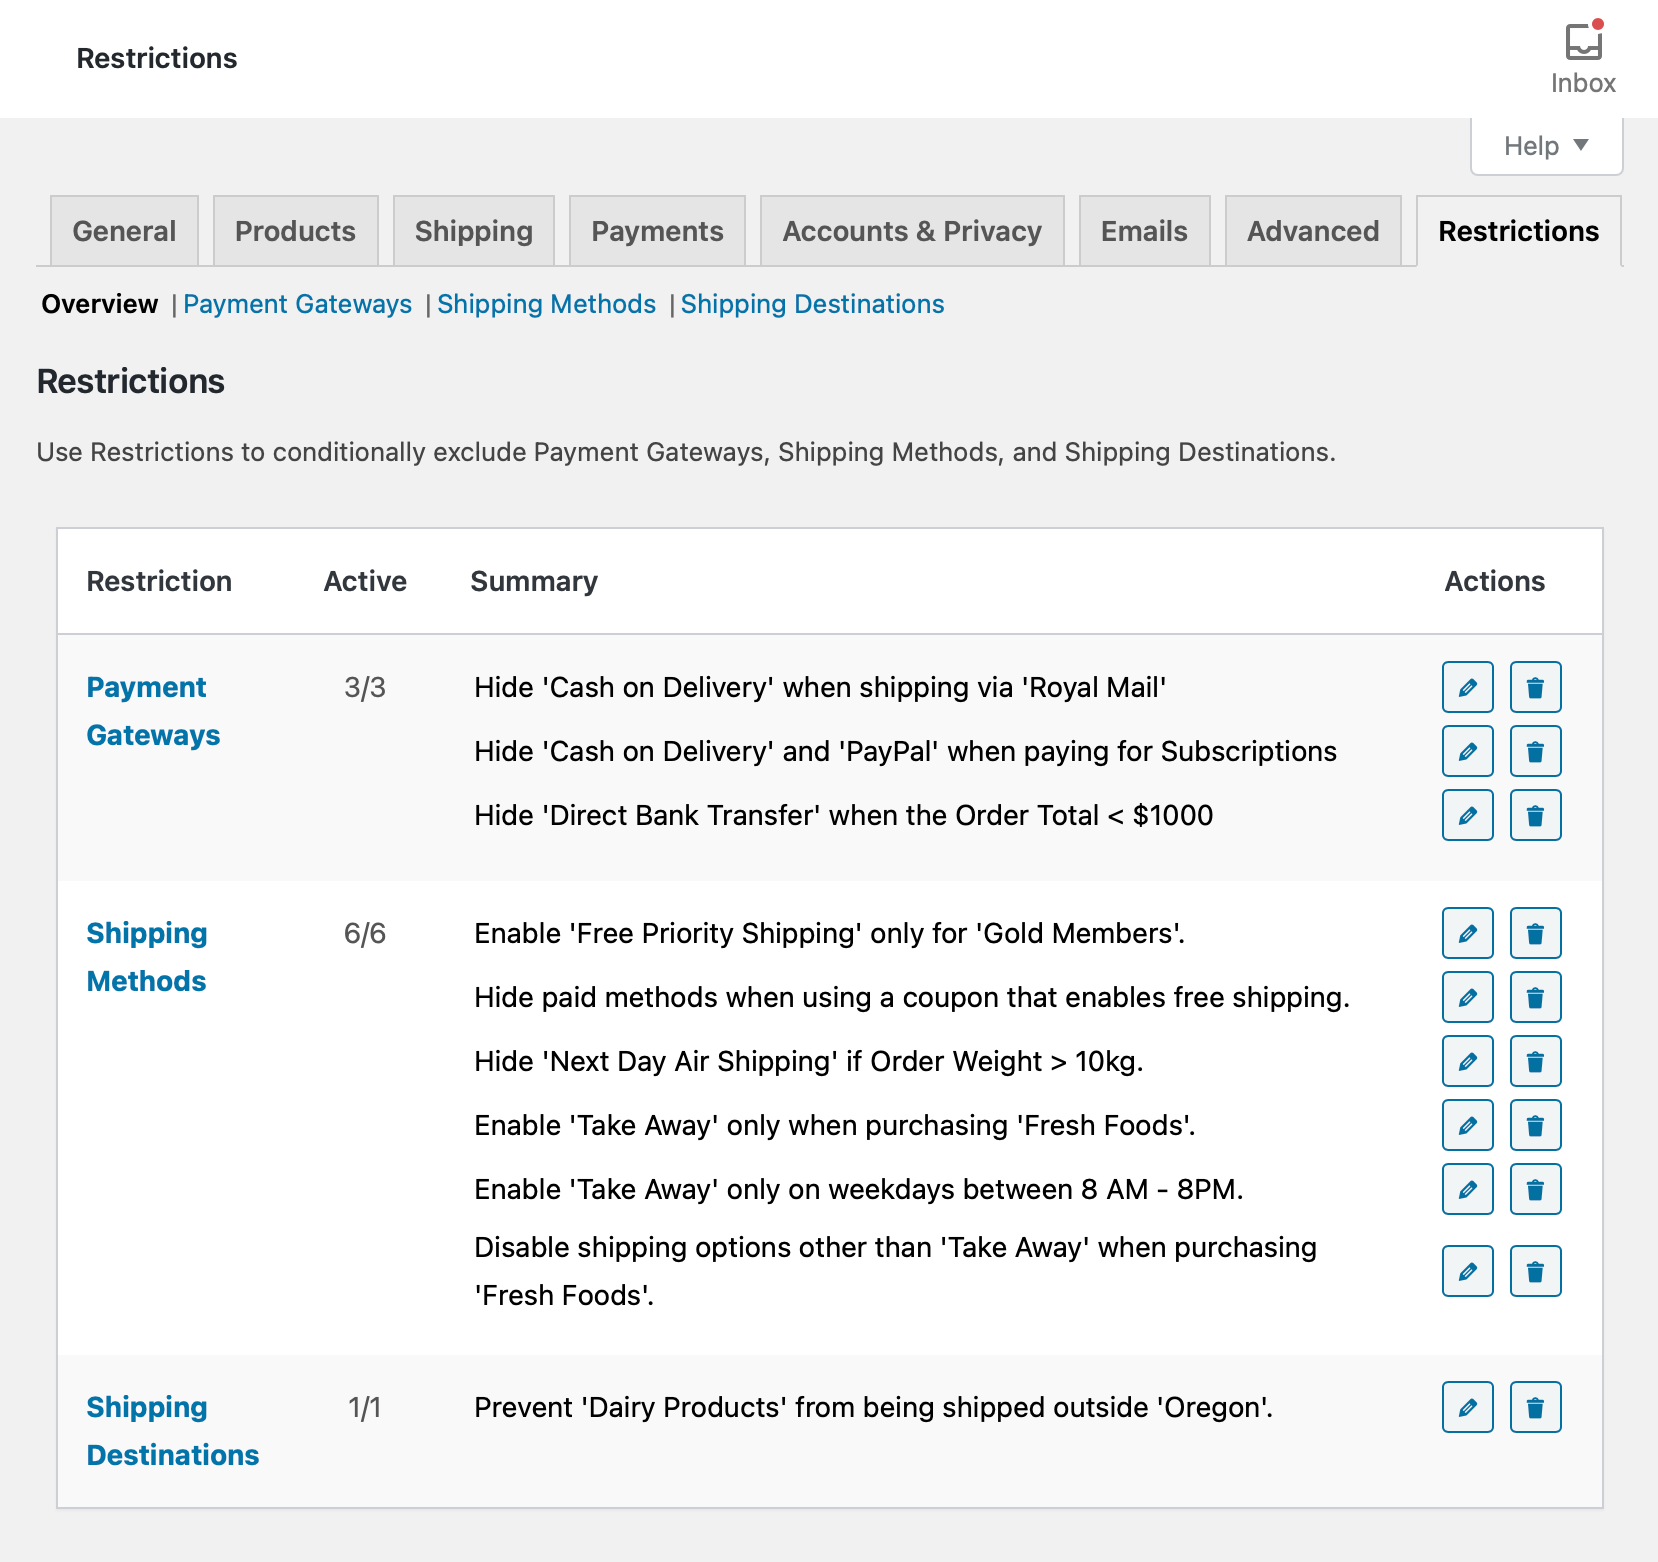Delete the Take Away Fresh Foods rule
This screenshot has width=1658, height=1562.
pyautogui.click(x=1535, y=1125)
